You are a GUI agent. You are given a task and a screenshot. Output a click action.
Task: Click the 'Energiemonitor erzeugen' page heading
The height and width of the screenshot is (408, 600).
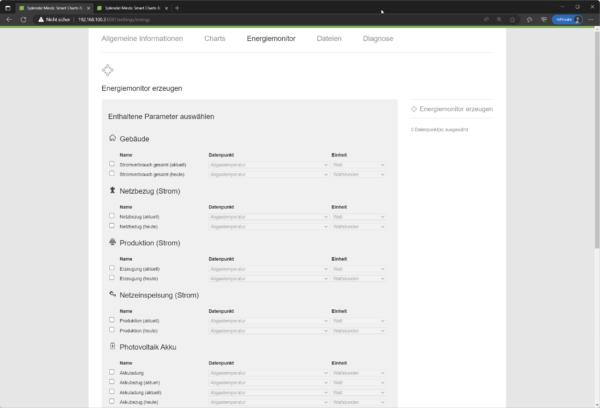pyautogui.click(x=142, y=88)
